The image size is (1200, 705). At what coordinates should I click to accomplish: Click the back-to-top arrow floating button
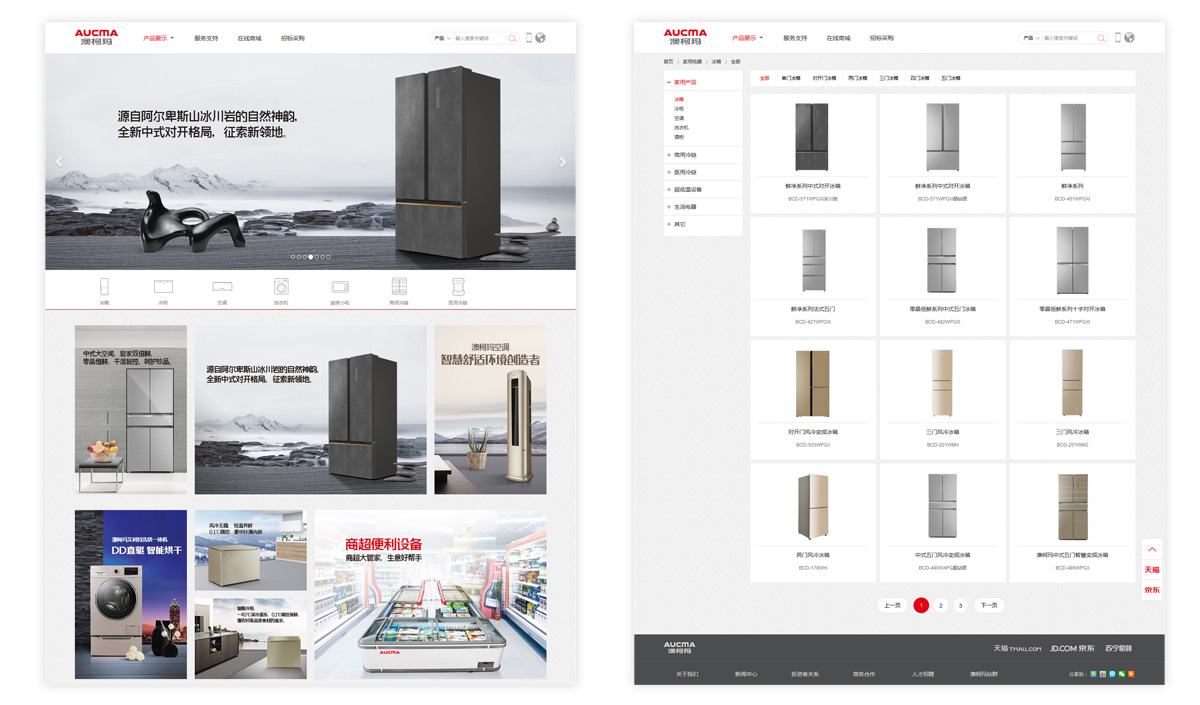(1152, 550)
